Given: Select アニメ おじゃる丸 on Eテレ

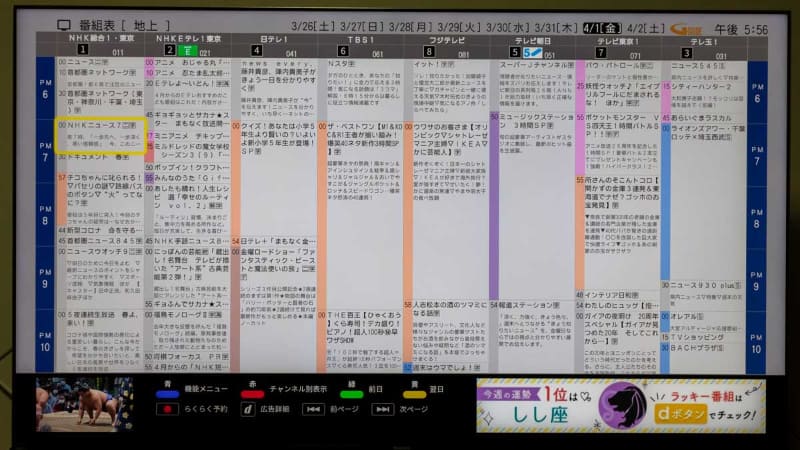Looking at the screenshot, I should (187, 62).
